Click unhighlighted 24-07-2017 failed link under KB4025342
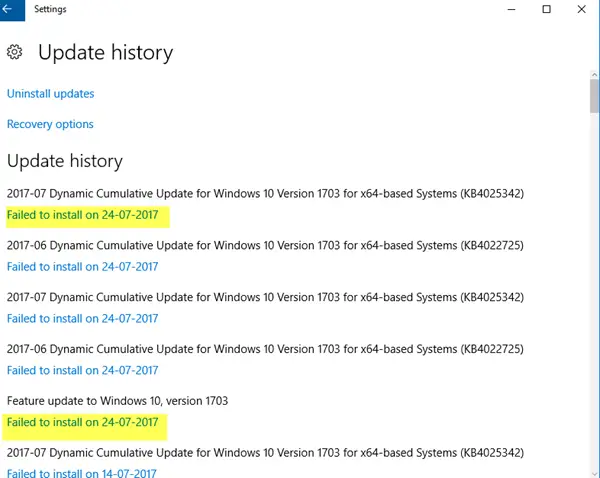 [82, 319]
